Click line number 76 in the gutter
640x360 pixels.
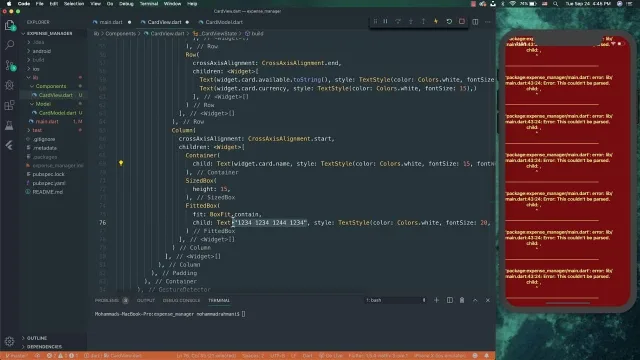pyautogui.click(x=102, y=223)
